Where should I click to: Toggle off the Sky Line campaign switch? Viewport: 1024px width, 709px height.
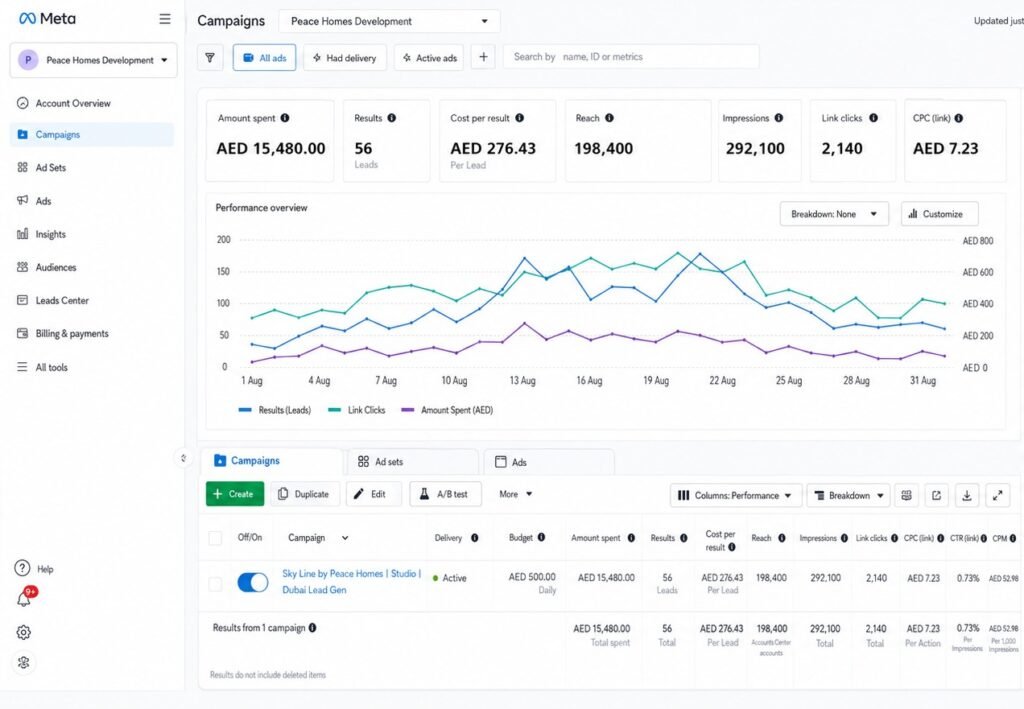pyautogui.click(x=253, y=582)
